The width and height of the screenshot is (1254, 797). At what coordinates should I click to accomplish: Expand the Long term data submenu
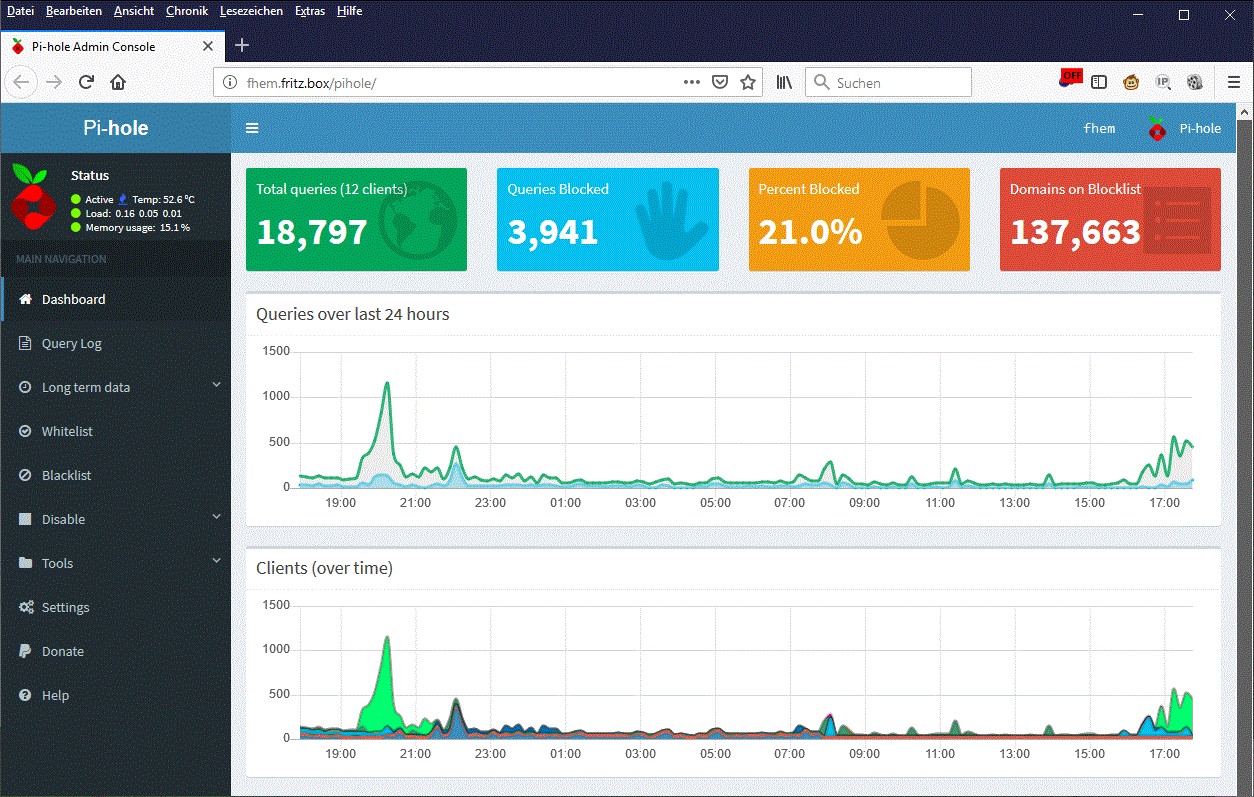tap(116, 387)
